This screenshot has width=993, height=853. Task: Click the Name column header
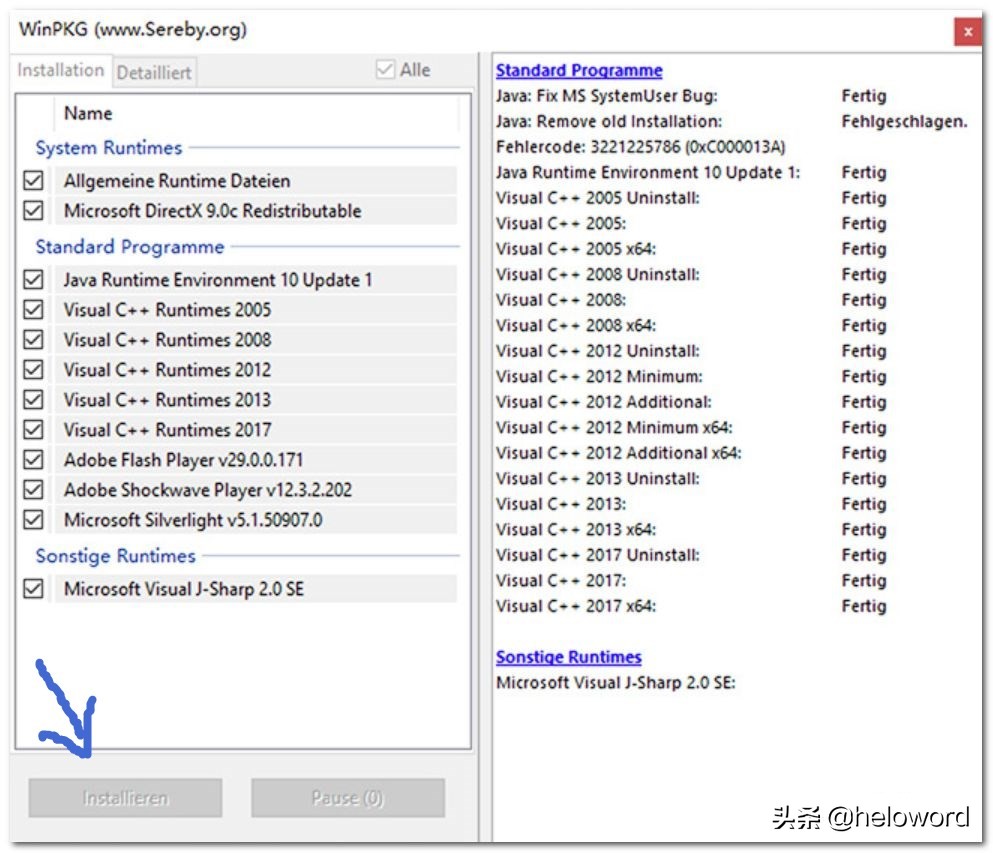pyautogui.click(x=88, y=114)
